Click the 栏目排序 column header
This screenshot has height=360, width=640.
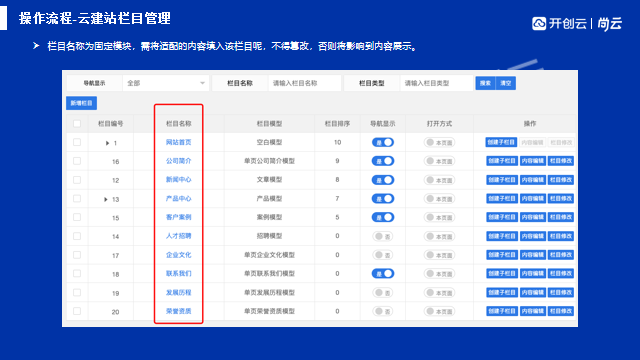pos(337,124)
